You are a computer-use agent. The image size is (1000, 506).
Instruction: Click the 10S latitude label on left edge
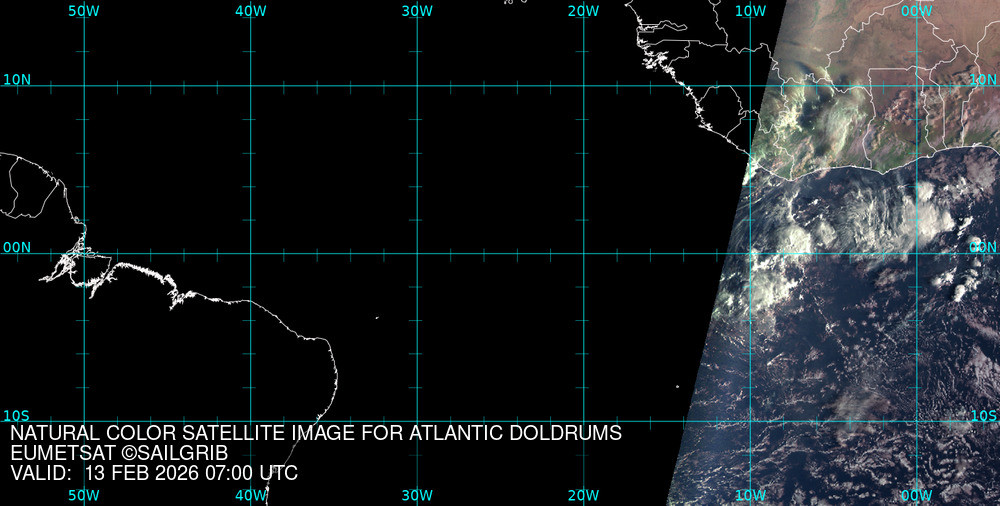tap(17, 415)
